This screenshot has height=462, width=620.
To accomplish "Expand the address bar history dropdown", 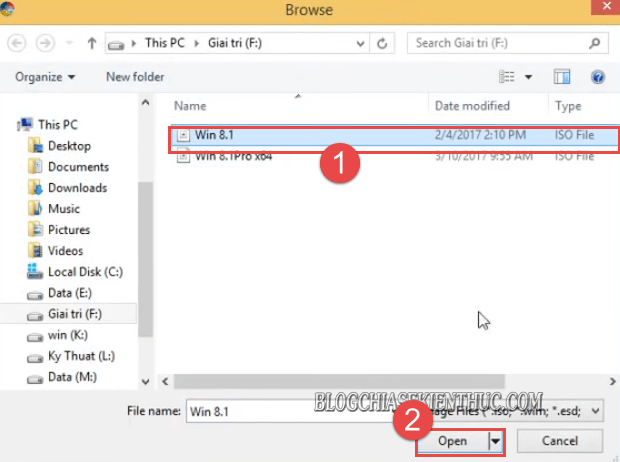I will [x=360, y=43].
